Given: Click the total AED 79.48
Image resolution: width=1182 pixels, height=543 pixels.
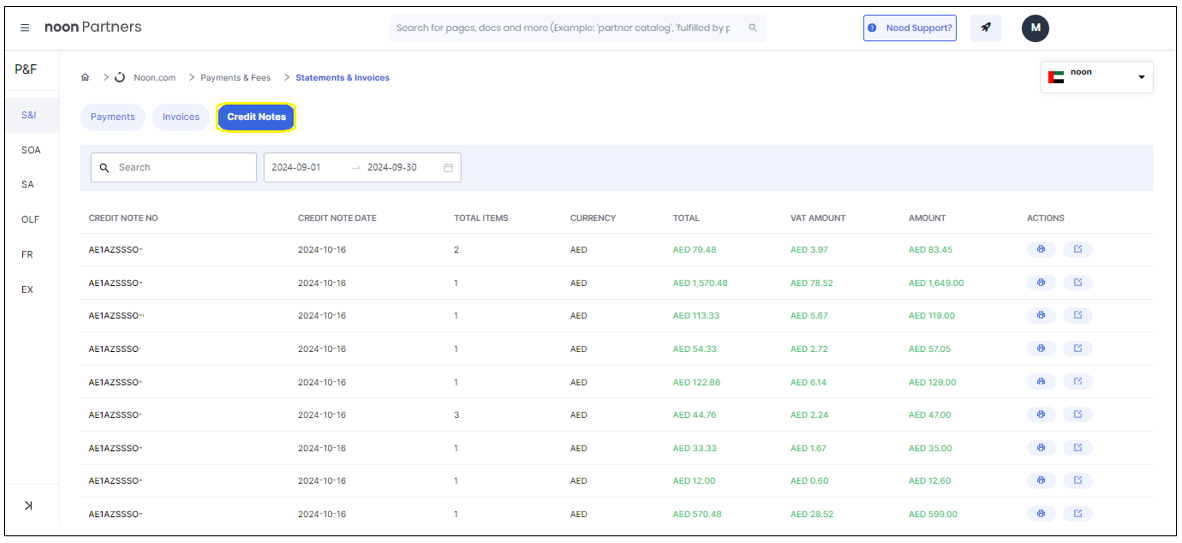Looking at the screenshot, I should [x=694, y=250].
